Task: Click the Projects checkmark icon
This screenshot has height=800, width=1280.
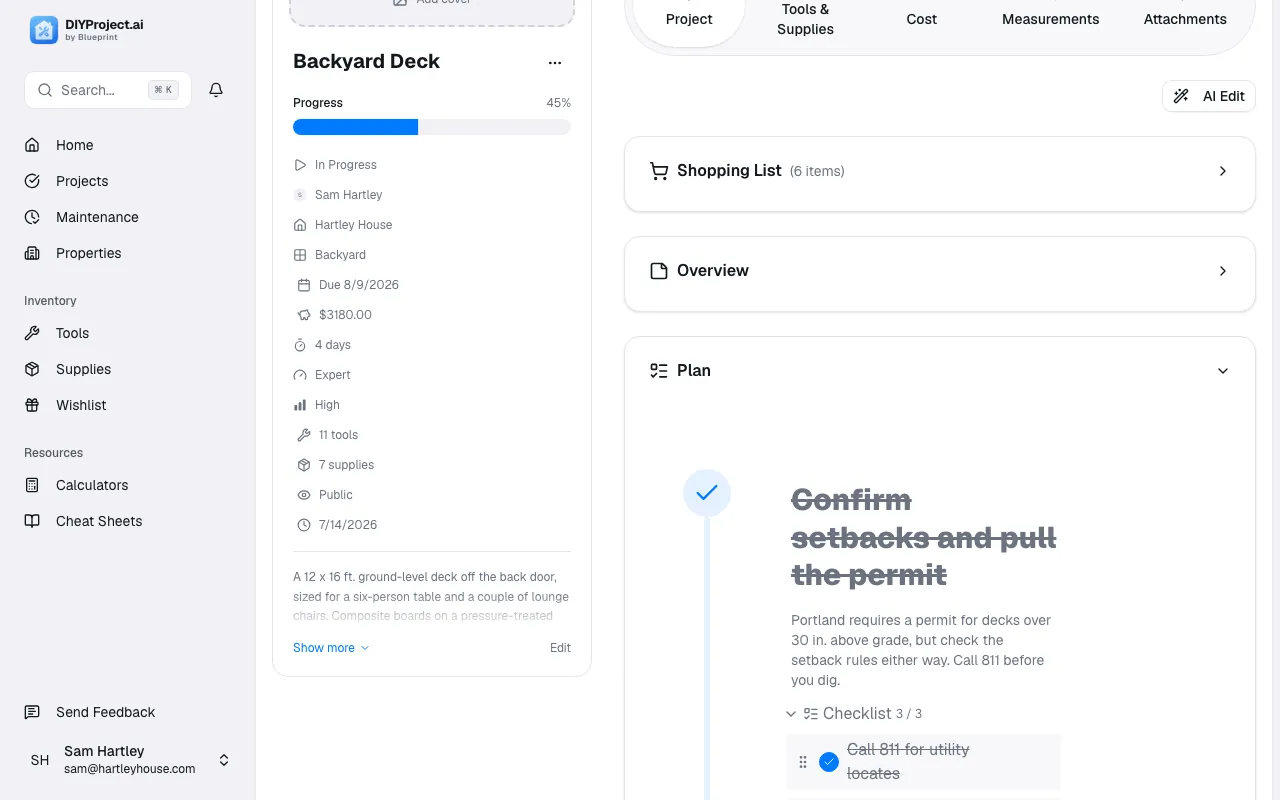Action: [32, 181]
